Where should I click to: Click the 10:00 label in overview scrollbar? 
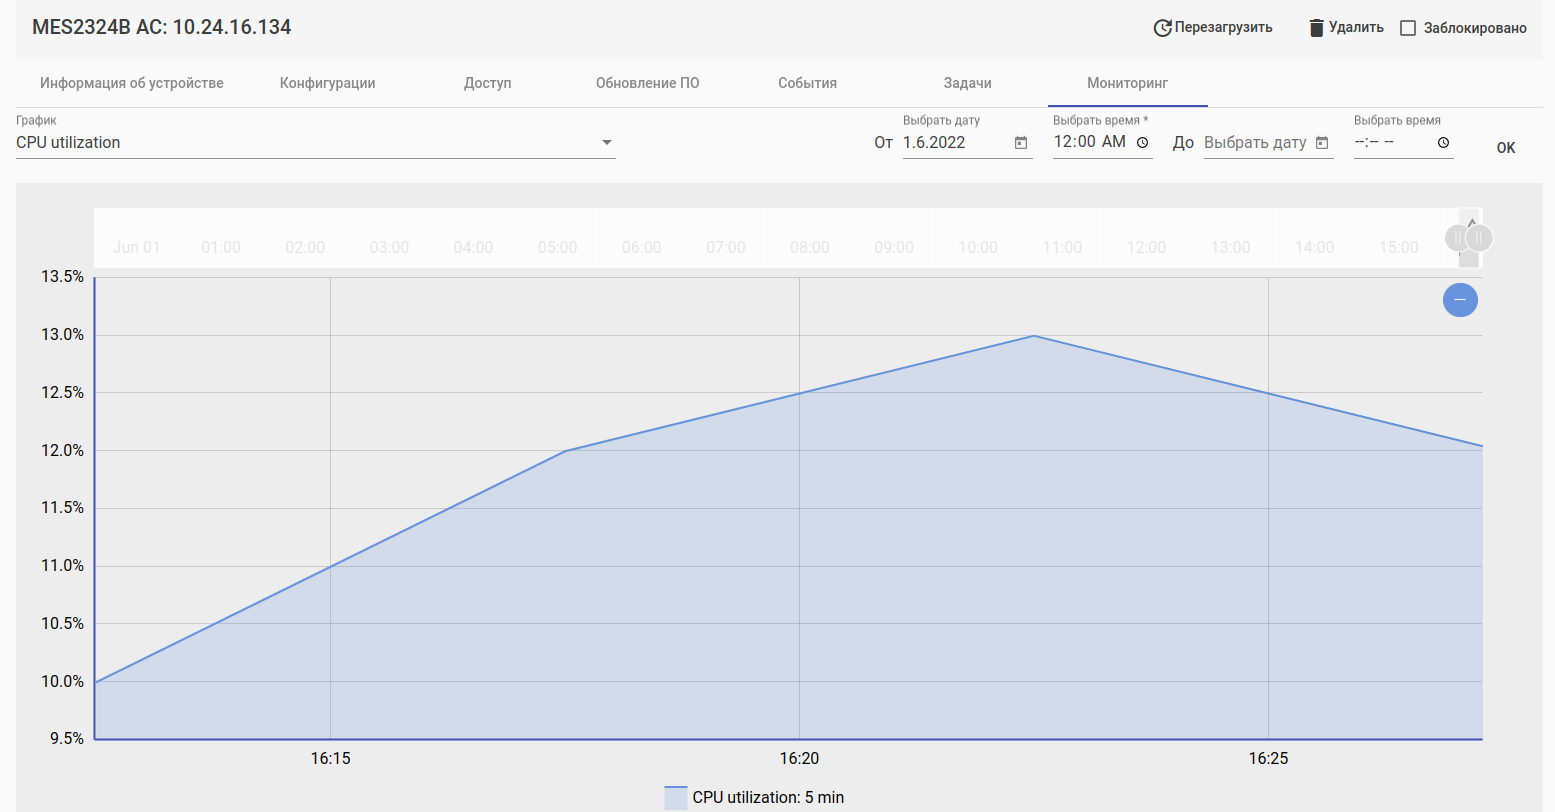978,247
